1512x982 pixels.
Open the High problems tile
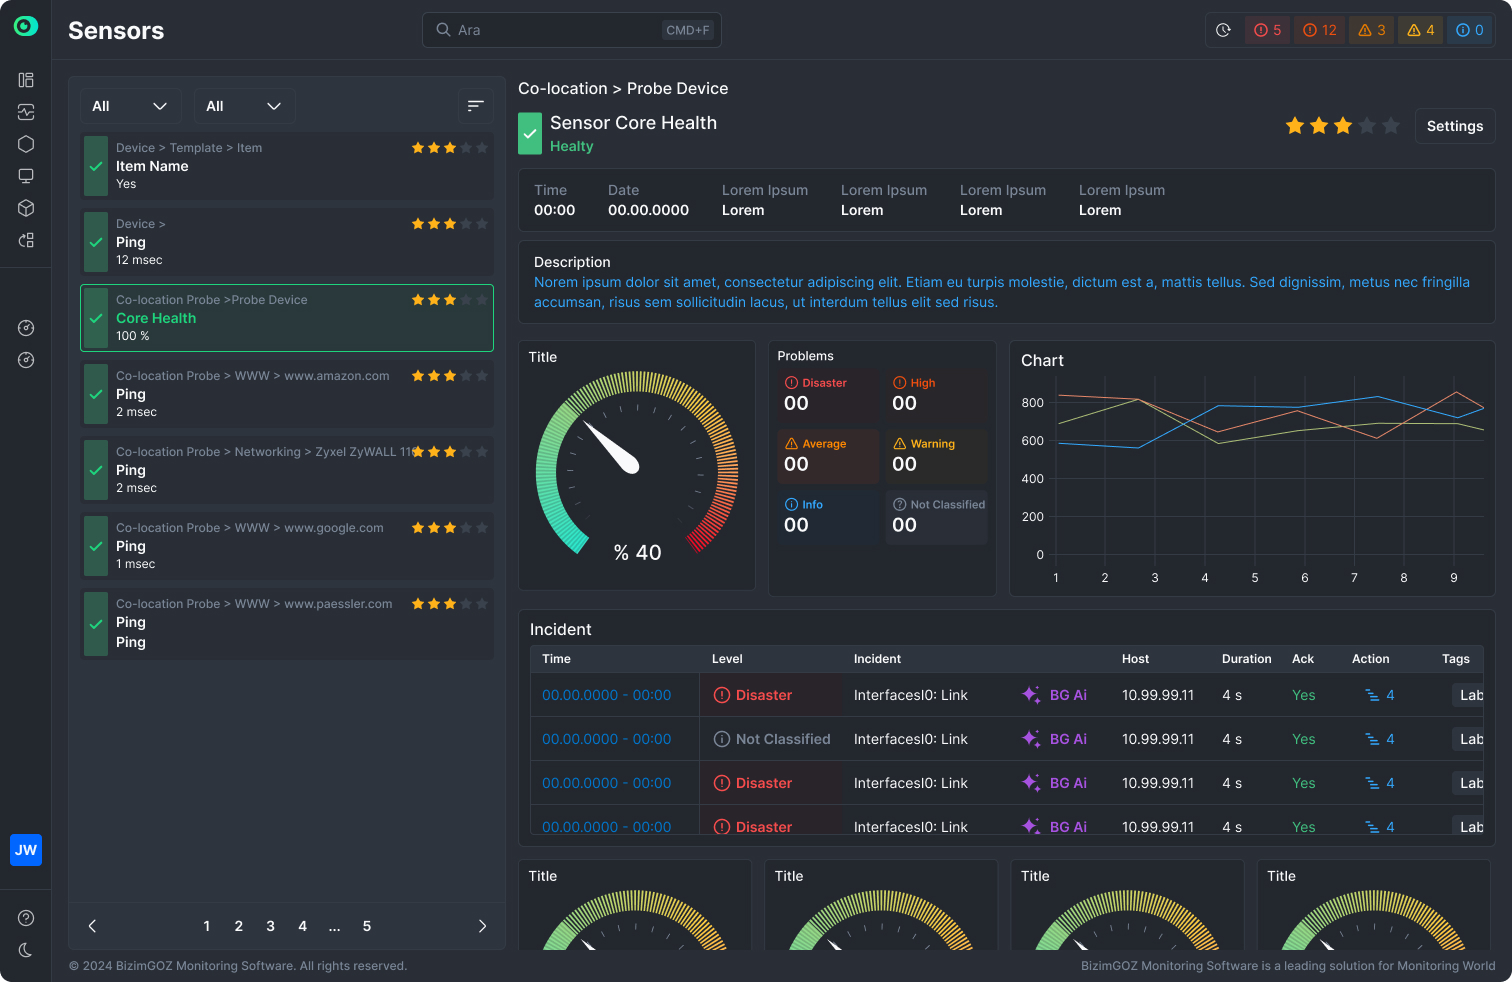click(937, 396)
